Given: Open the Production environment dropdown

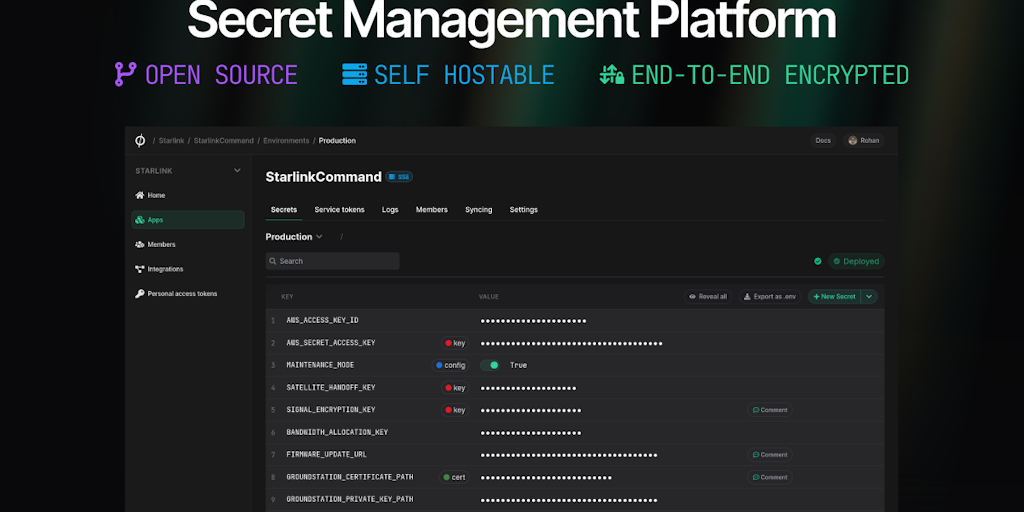Looking at the screenshot, I should pyautogui.click(x=294, y=237).
